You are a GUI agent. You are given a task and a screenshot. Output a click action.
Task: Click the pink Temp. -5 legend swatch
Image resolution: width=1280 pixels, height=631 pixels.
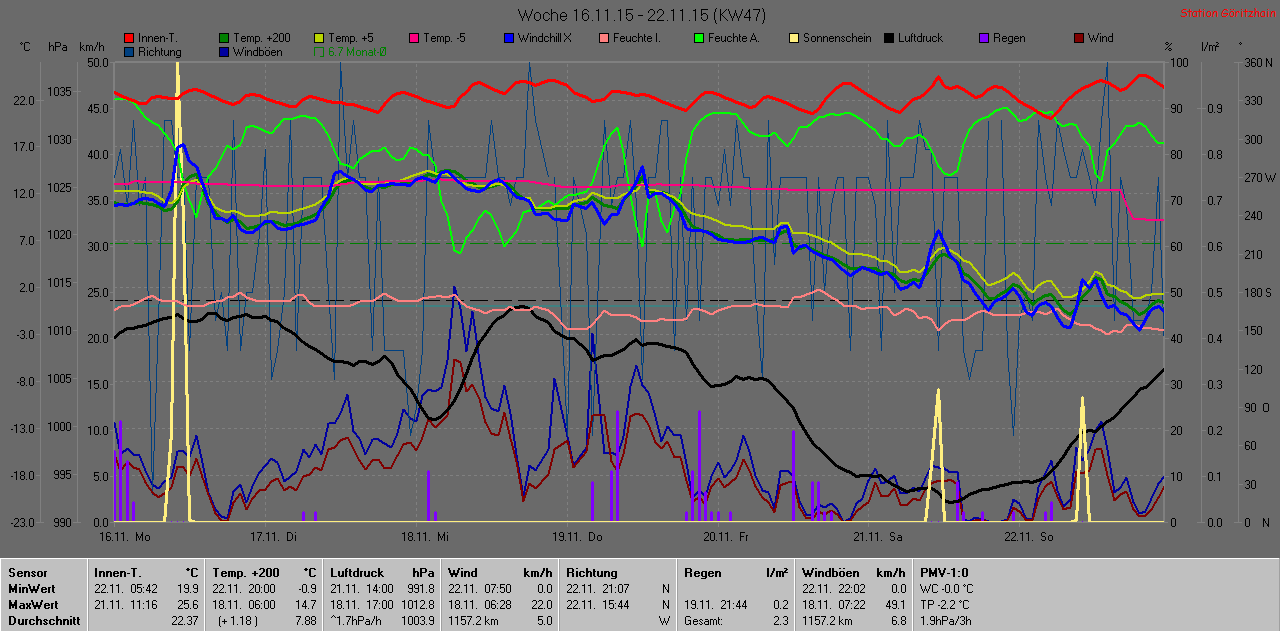pos(415,38)
